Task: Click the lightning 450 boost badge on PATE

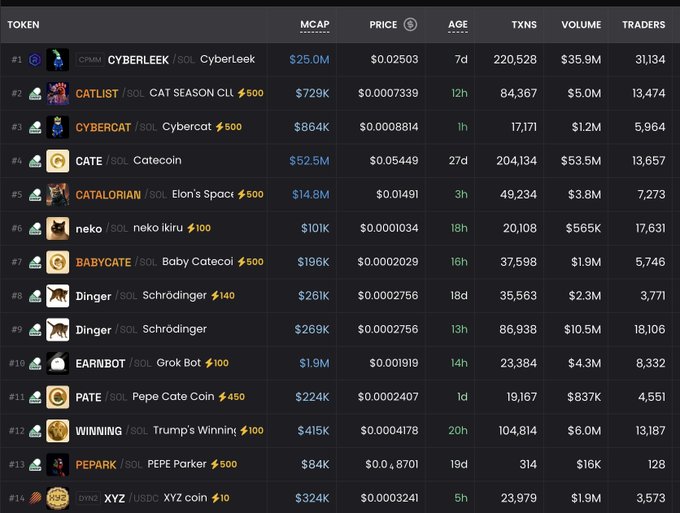Action: tap(231, 396)
